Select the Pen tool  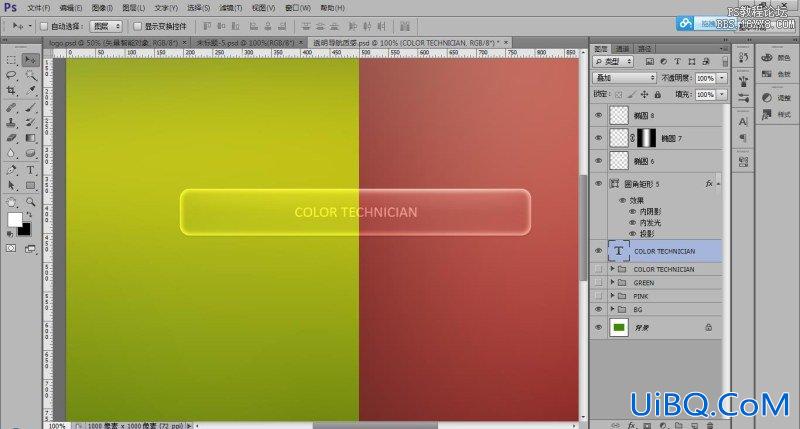pos(11,170)
